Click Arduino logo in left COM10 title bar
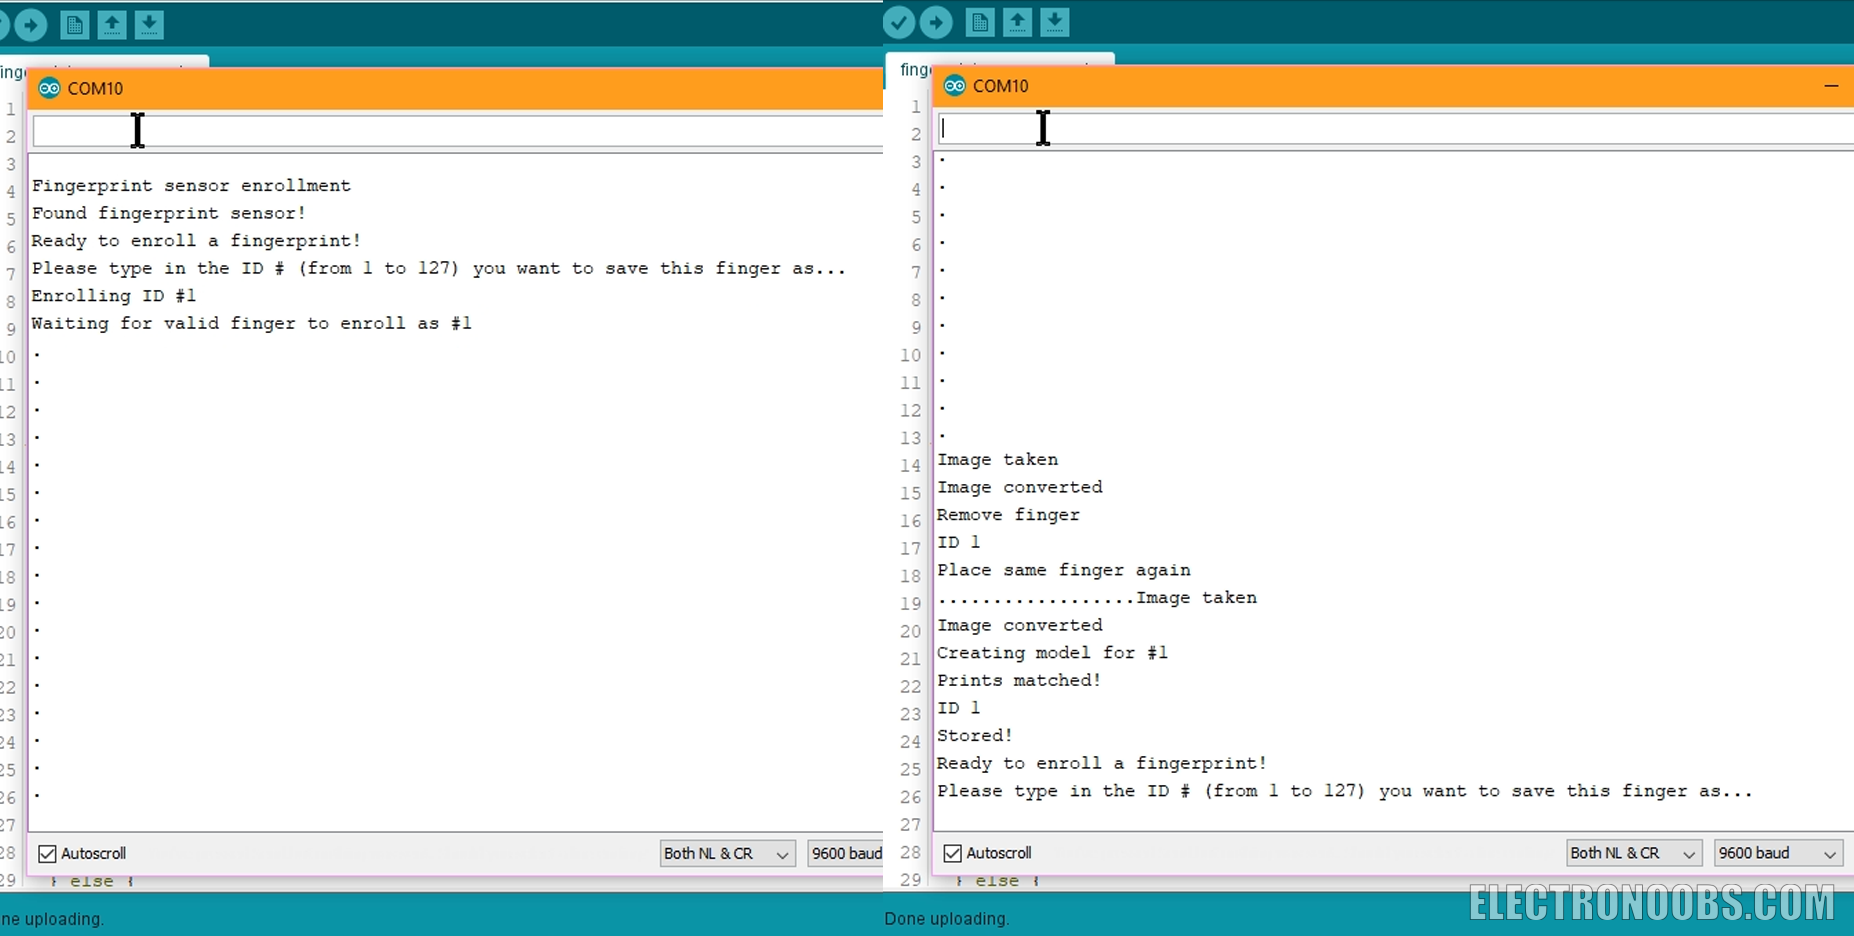The height and width of the screenshot is (936, 1854). pos(49,88)
